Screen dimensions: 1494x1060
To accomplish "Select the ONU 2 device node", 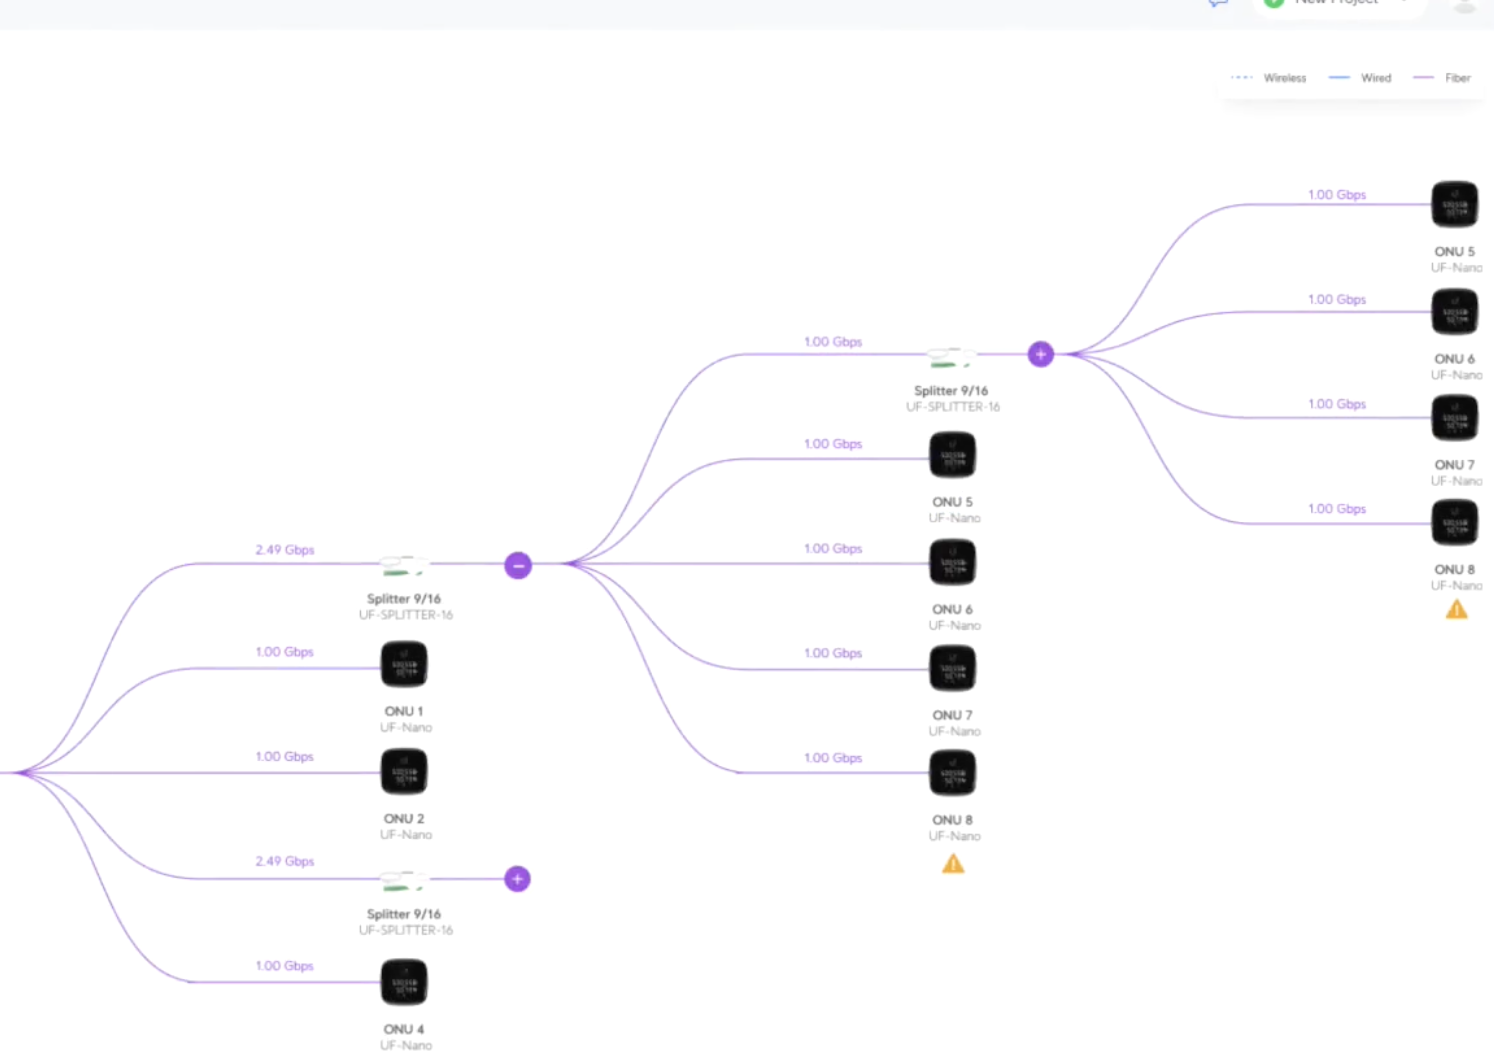I will point(404,772).
